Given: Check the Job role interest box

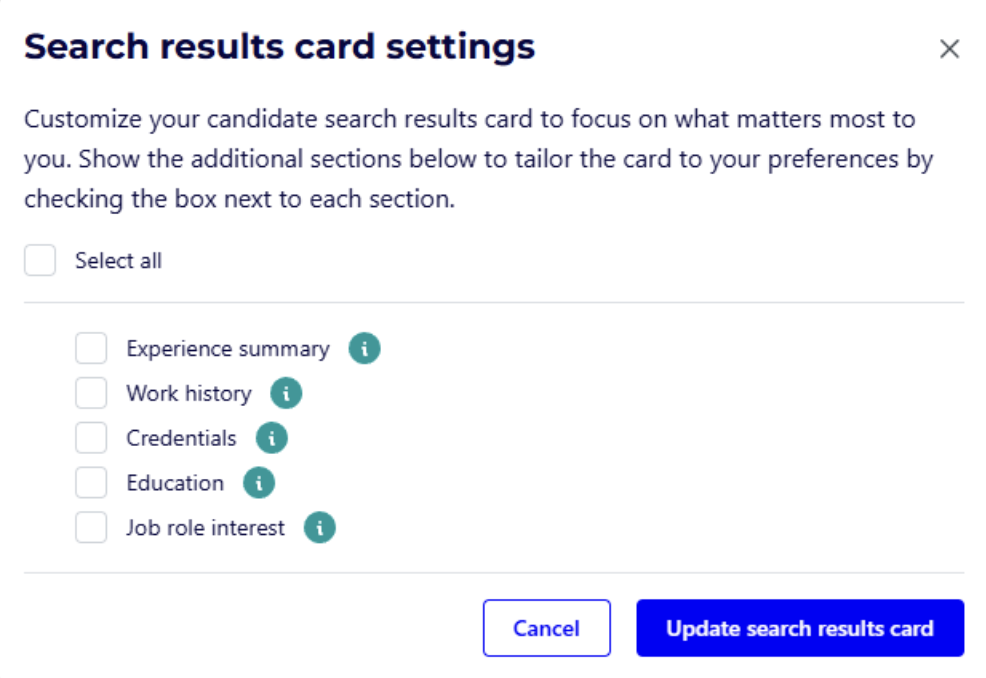Looking at the screenshot, I should click(91, 527).
